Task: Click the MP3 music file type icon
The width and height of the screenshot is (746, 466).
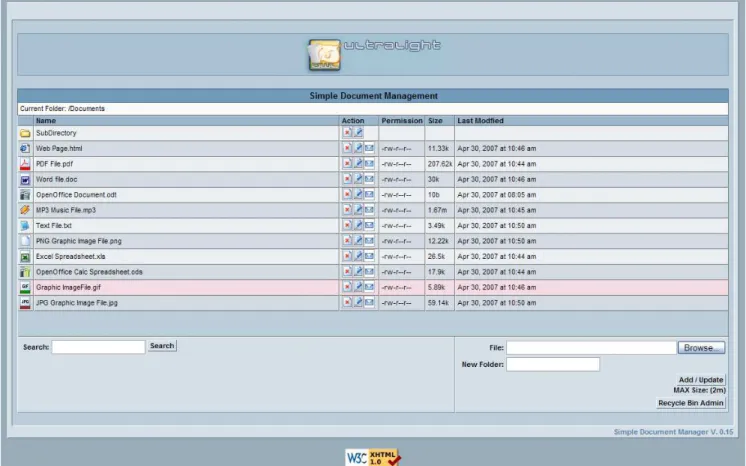Action: click(25, 210)
